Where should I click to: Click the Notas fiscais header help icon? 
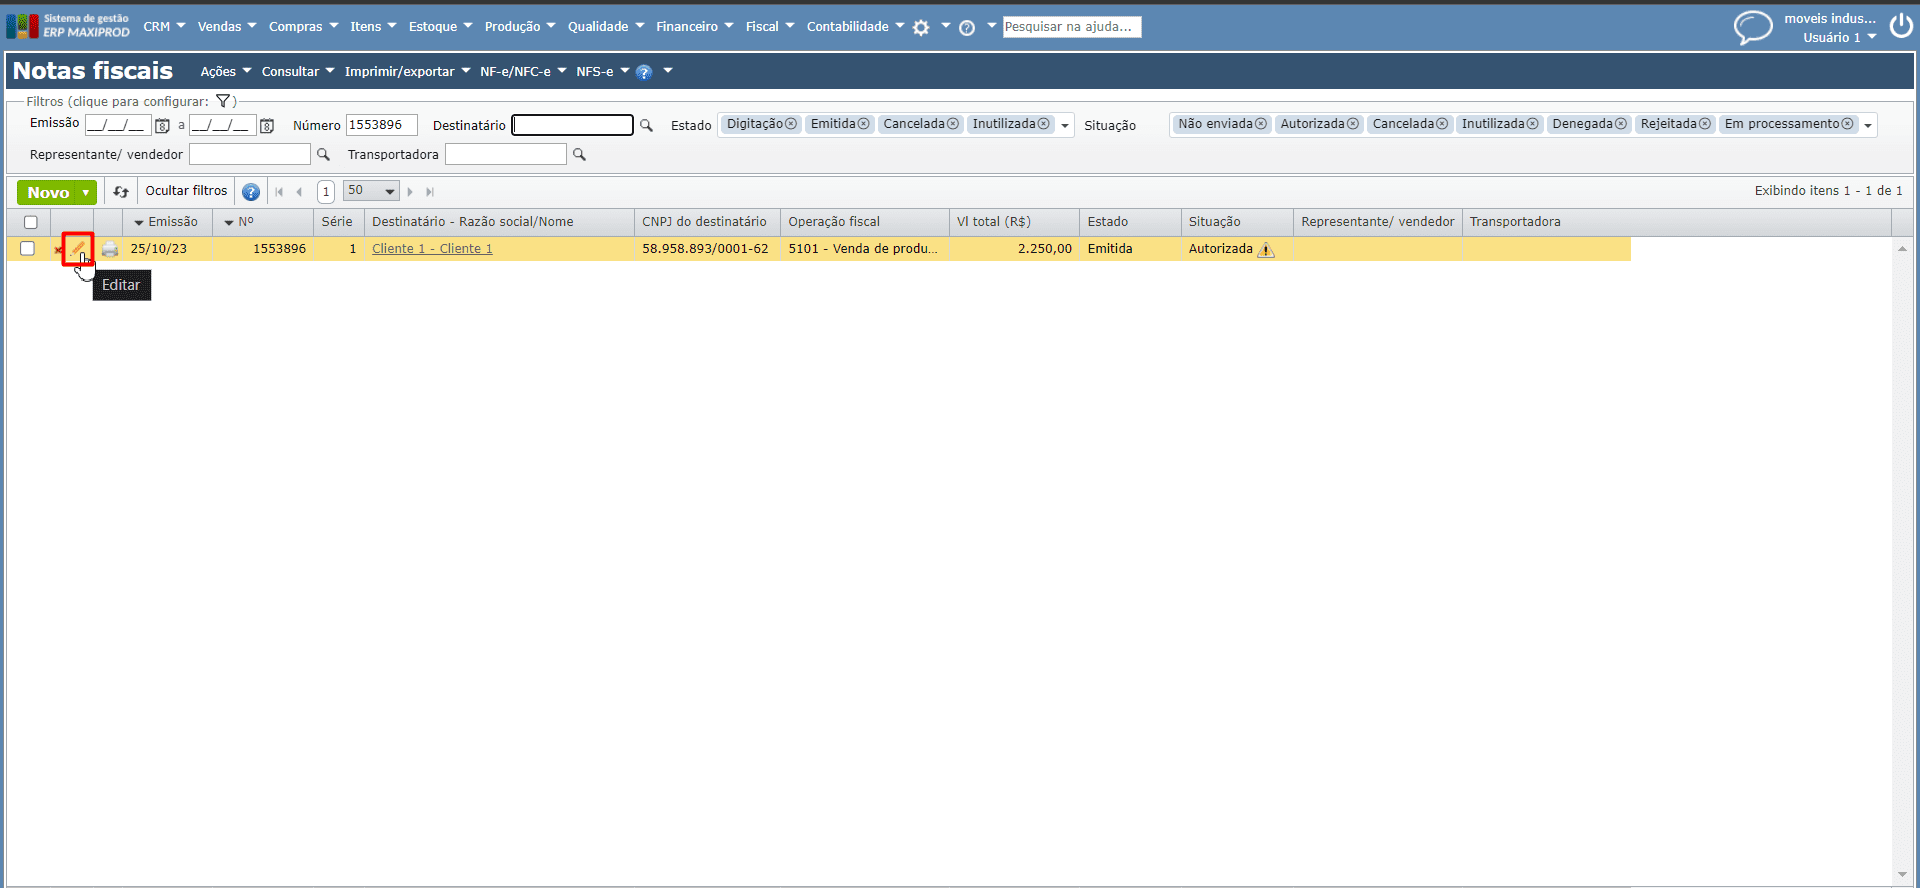click(x=644, y=72)
